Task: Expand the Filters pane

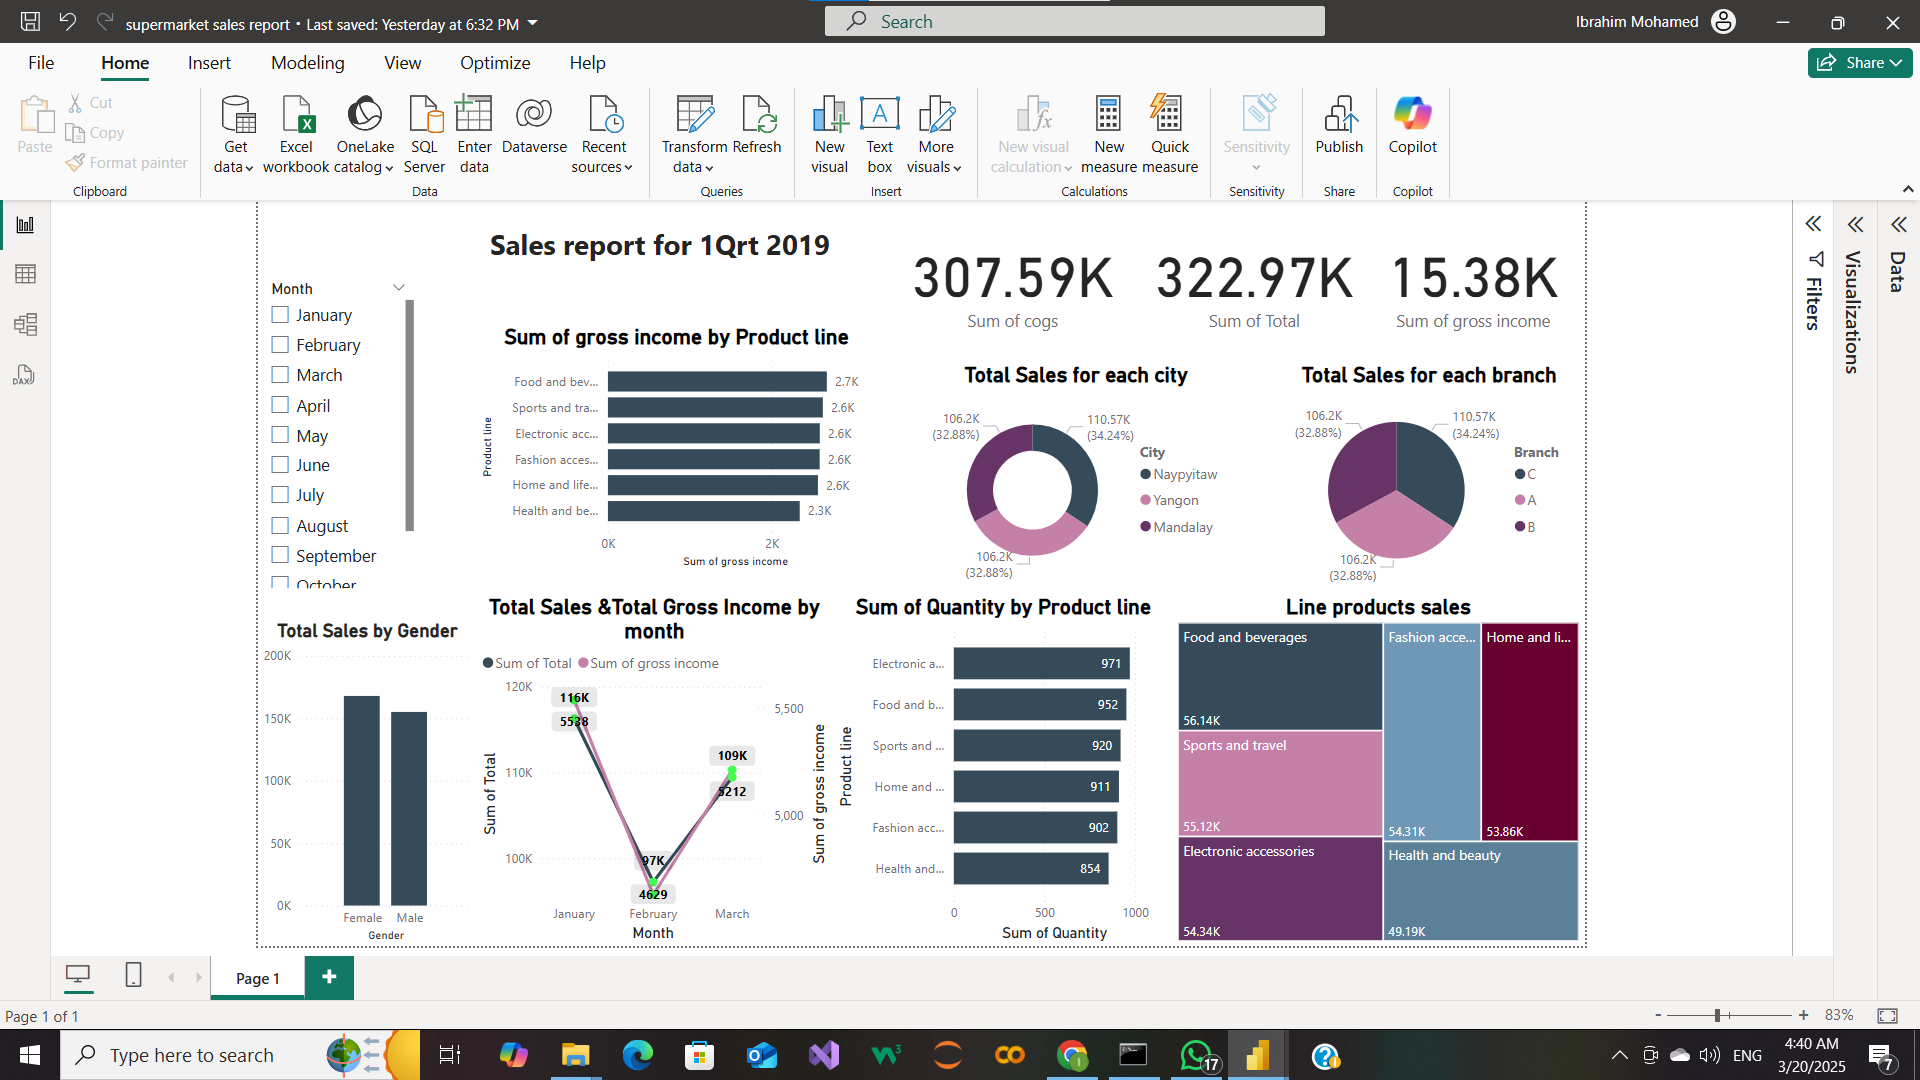Action: (x=1813, y=224)
